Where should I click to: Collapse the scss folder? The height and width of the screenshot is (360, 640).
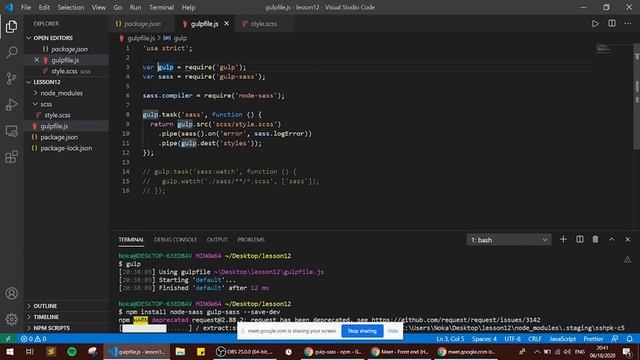[x=46, y=104]
